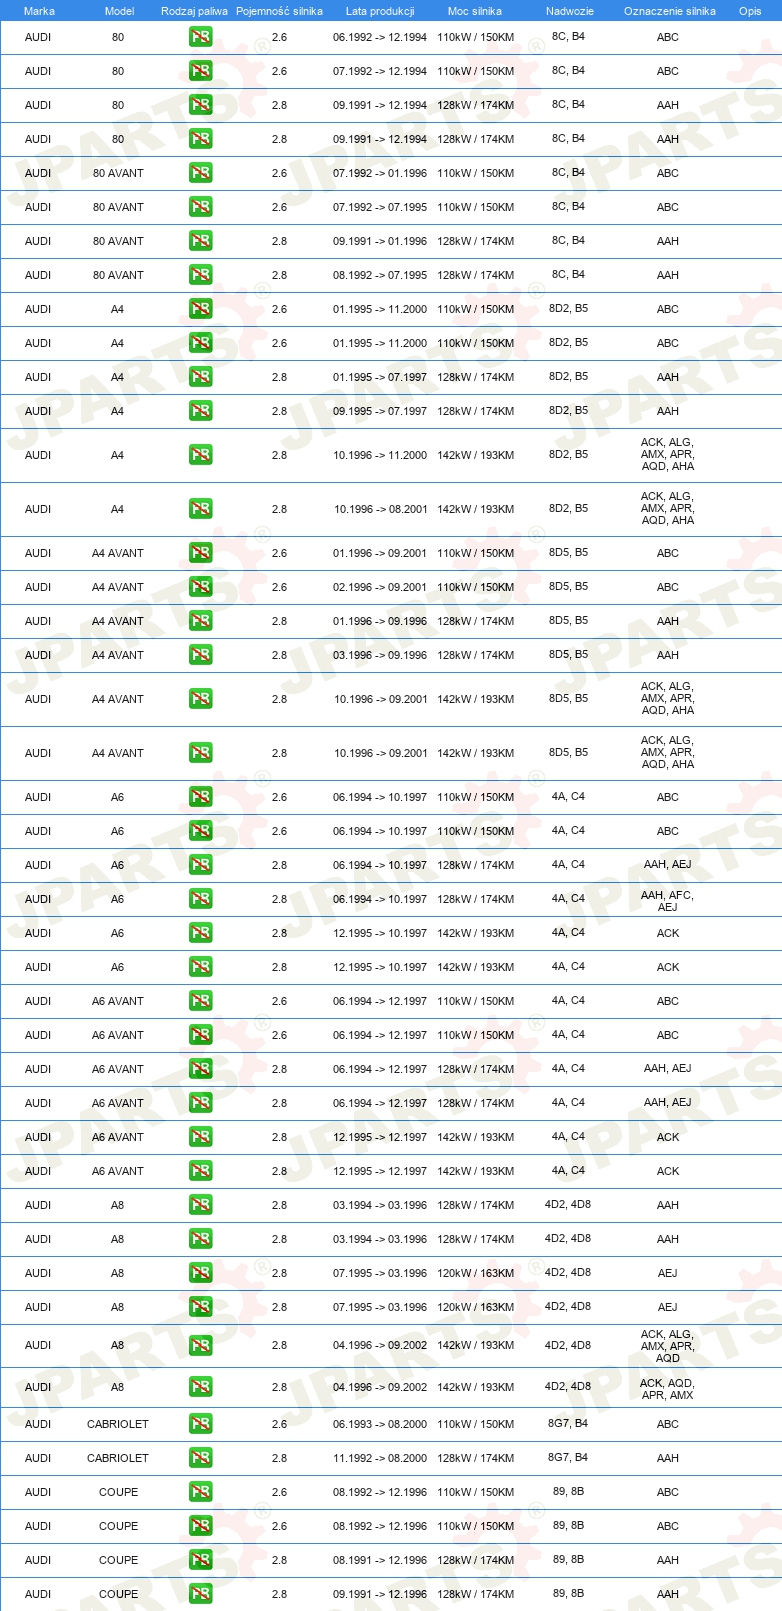Click petrol icon in 80 row 07.1992 -> 12.1994
The height and width of the screenshot is (1611, 782).
click(x=201, y=71)
